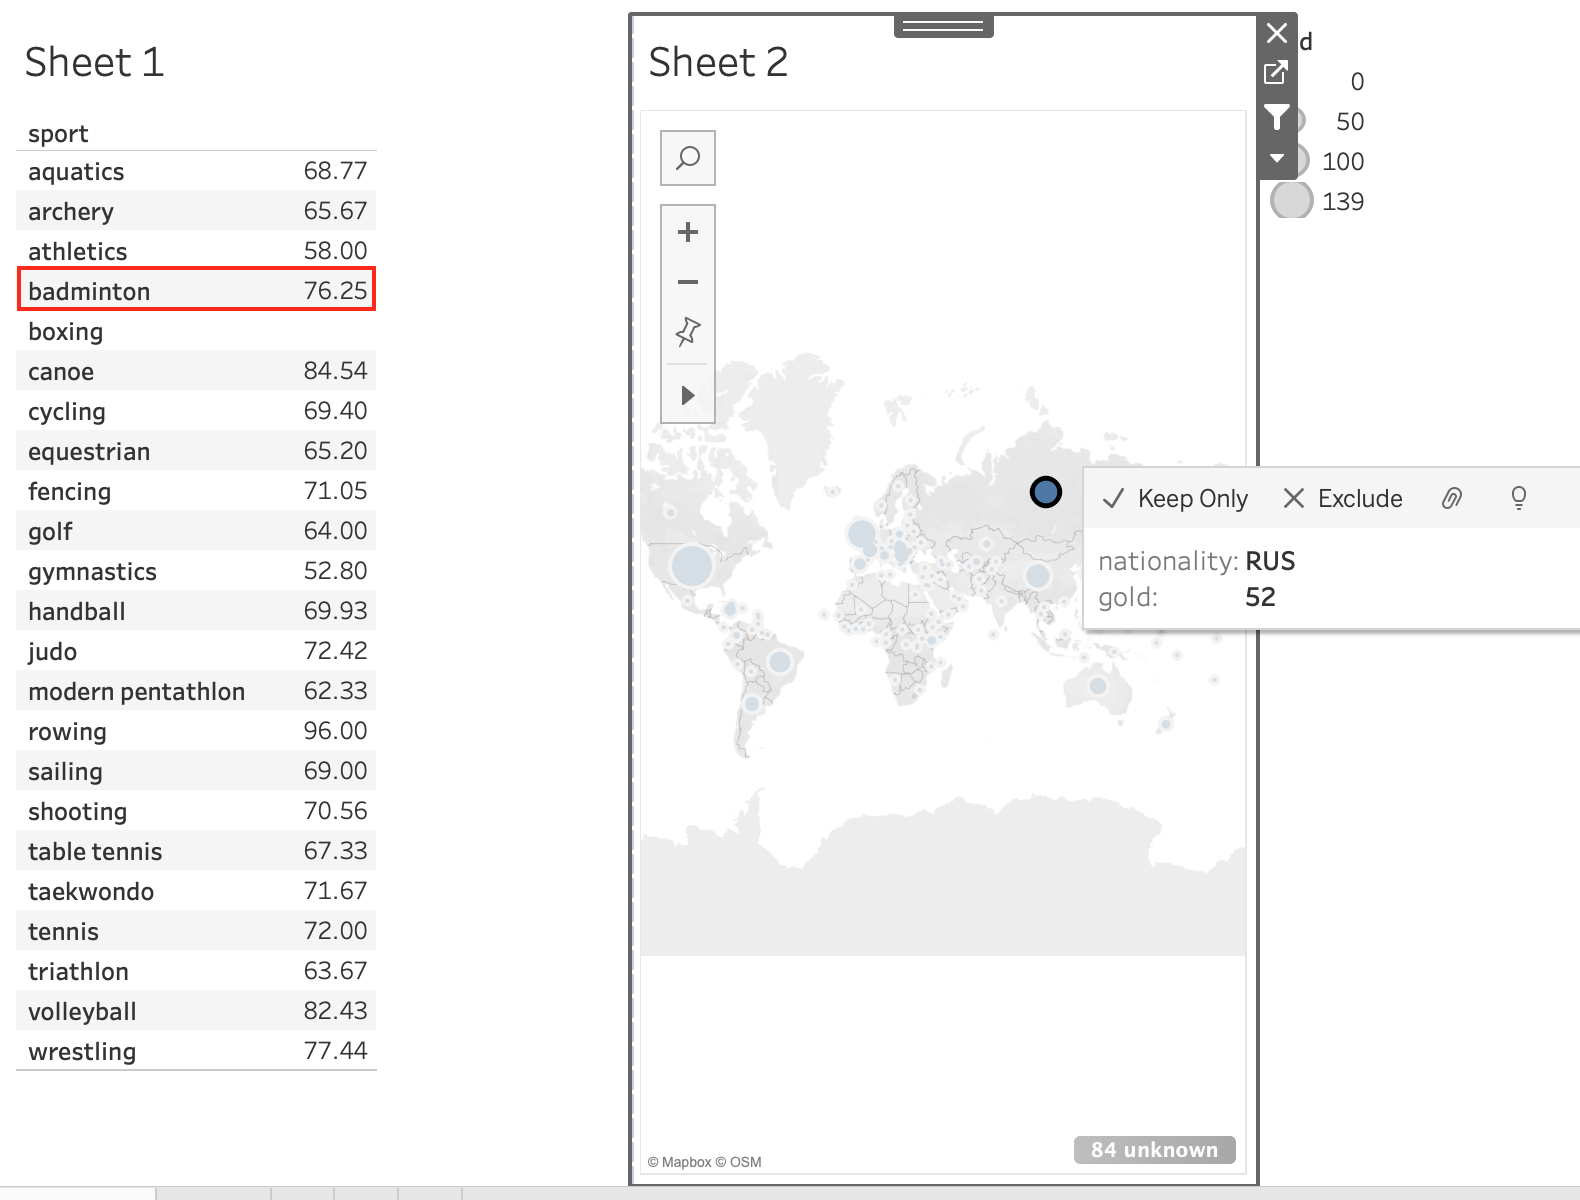Open the OSM attribution link
1580x1200 pixels.
[746, 1162]
